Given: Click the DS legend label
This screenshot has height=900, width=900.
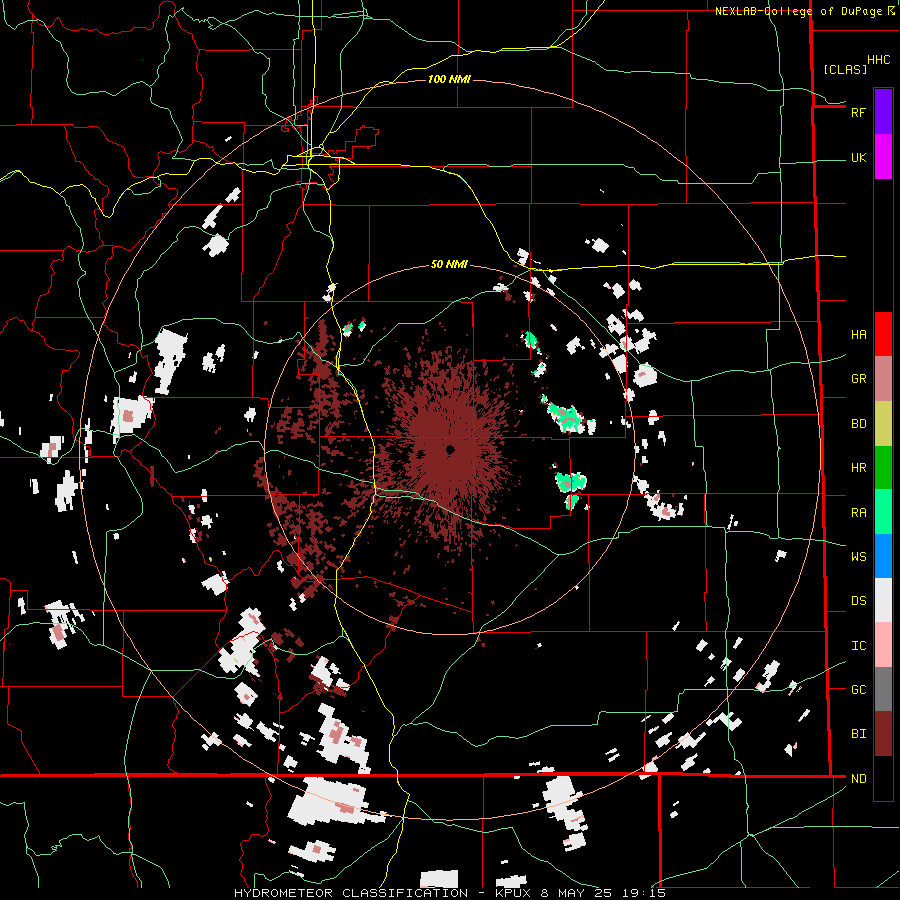Looking at the screenshot, I should 858,601.
